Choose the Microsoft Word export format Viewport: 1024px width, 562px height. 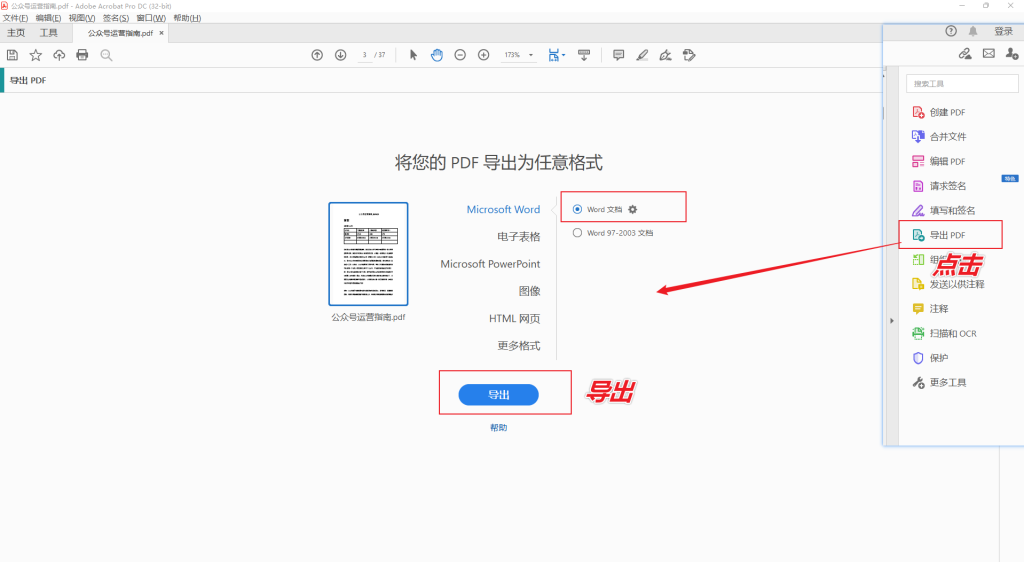click(x=503, y=210)
